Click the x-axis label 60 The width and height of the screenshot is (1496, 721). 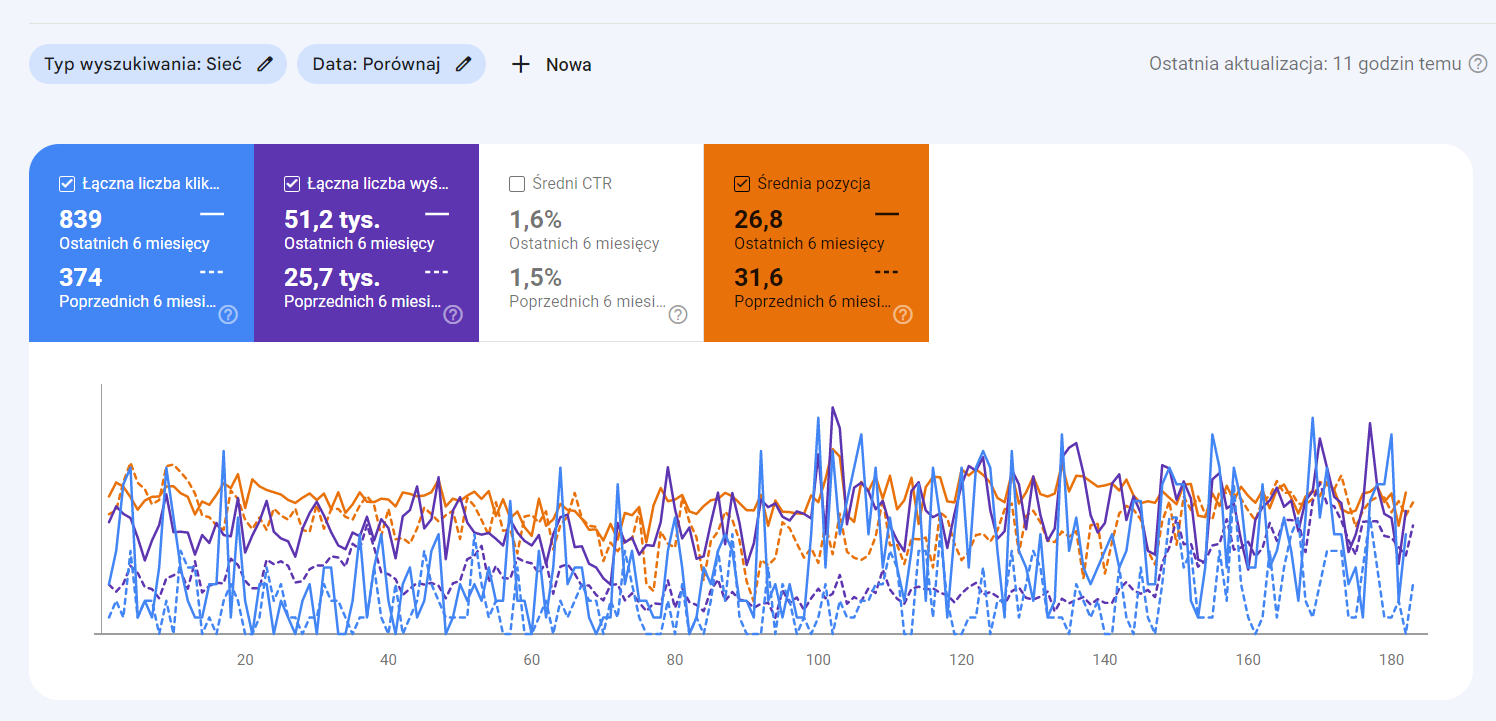(x=531, y=660)
